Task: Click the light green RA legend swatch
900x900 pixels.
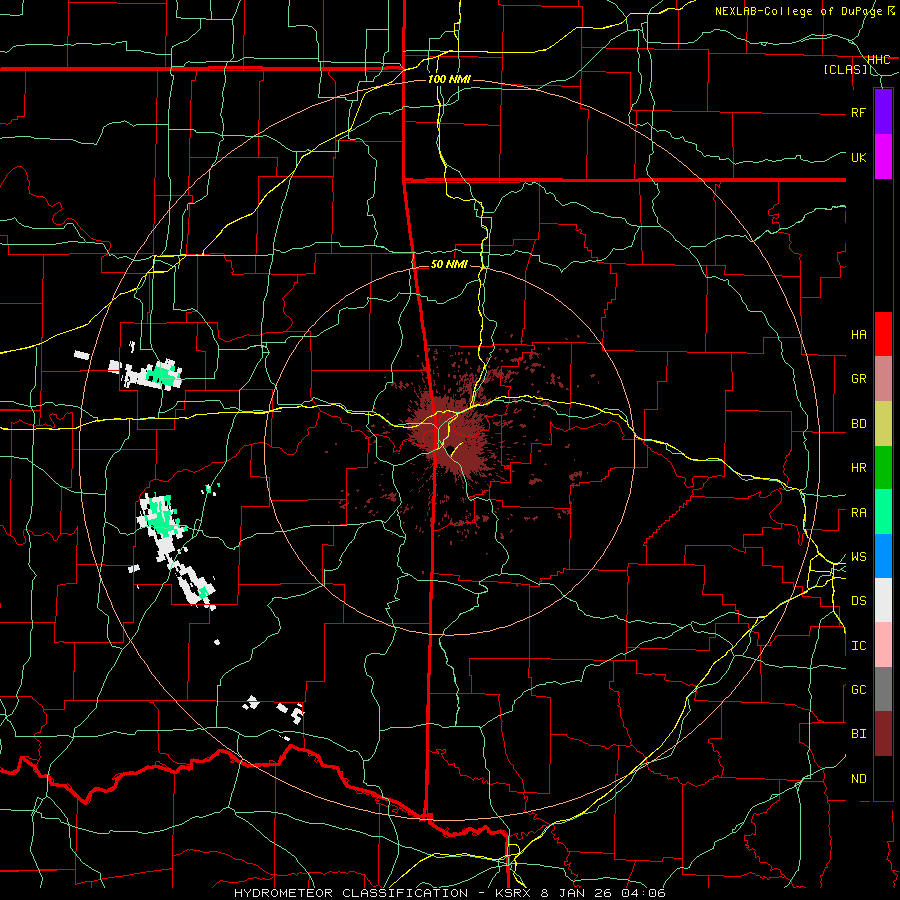Action: (x=883, y=512)
